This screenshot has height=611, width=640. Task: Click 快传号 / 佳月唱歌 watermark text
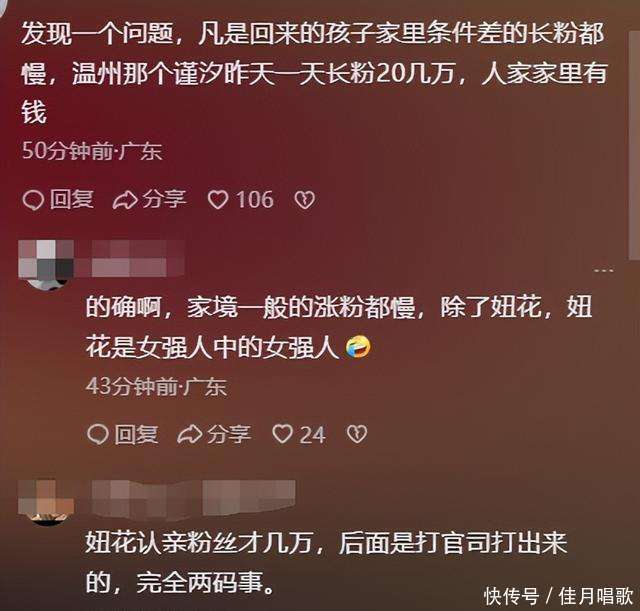pyautogui.click(x=558, y=597)
